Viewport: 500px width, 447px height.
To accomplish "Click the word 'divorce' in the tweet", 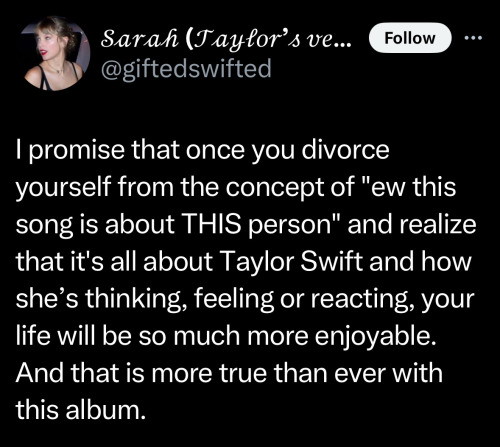I will pos(345,150).
